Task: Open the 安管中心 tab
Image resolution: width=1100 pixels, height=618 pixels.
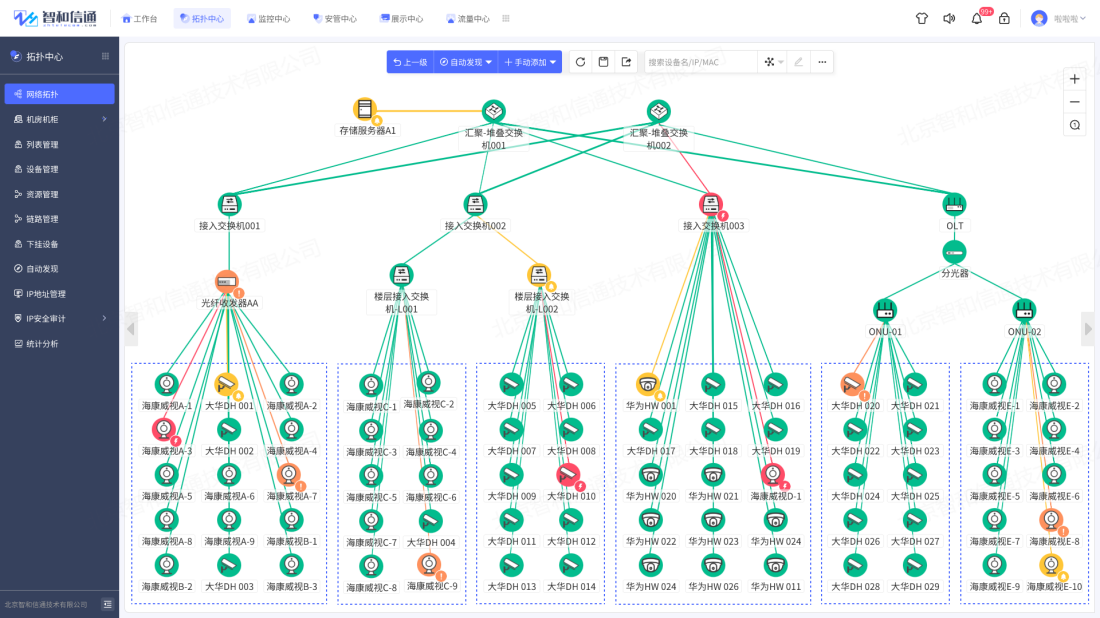Action: coord(335,19)
